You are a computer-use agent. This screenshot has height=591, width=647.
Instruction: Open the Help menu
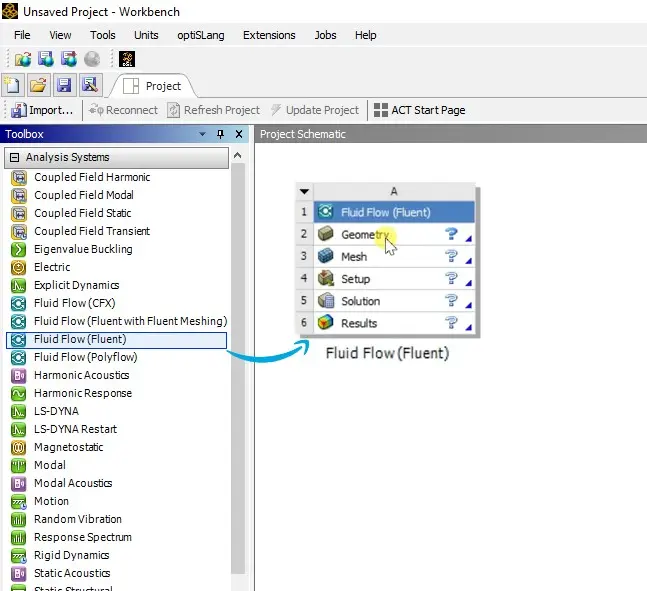pyautogui.click(x=366, y=35)
